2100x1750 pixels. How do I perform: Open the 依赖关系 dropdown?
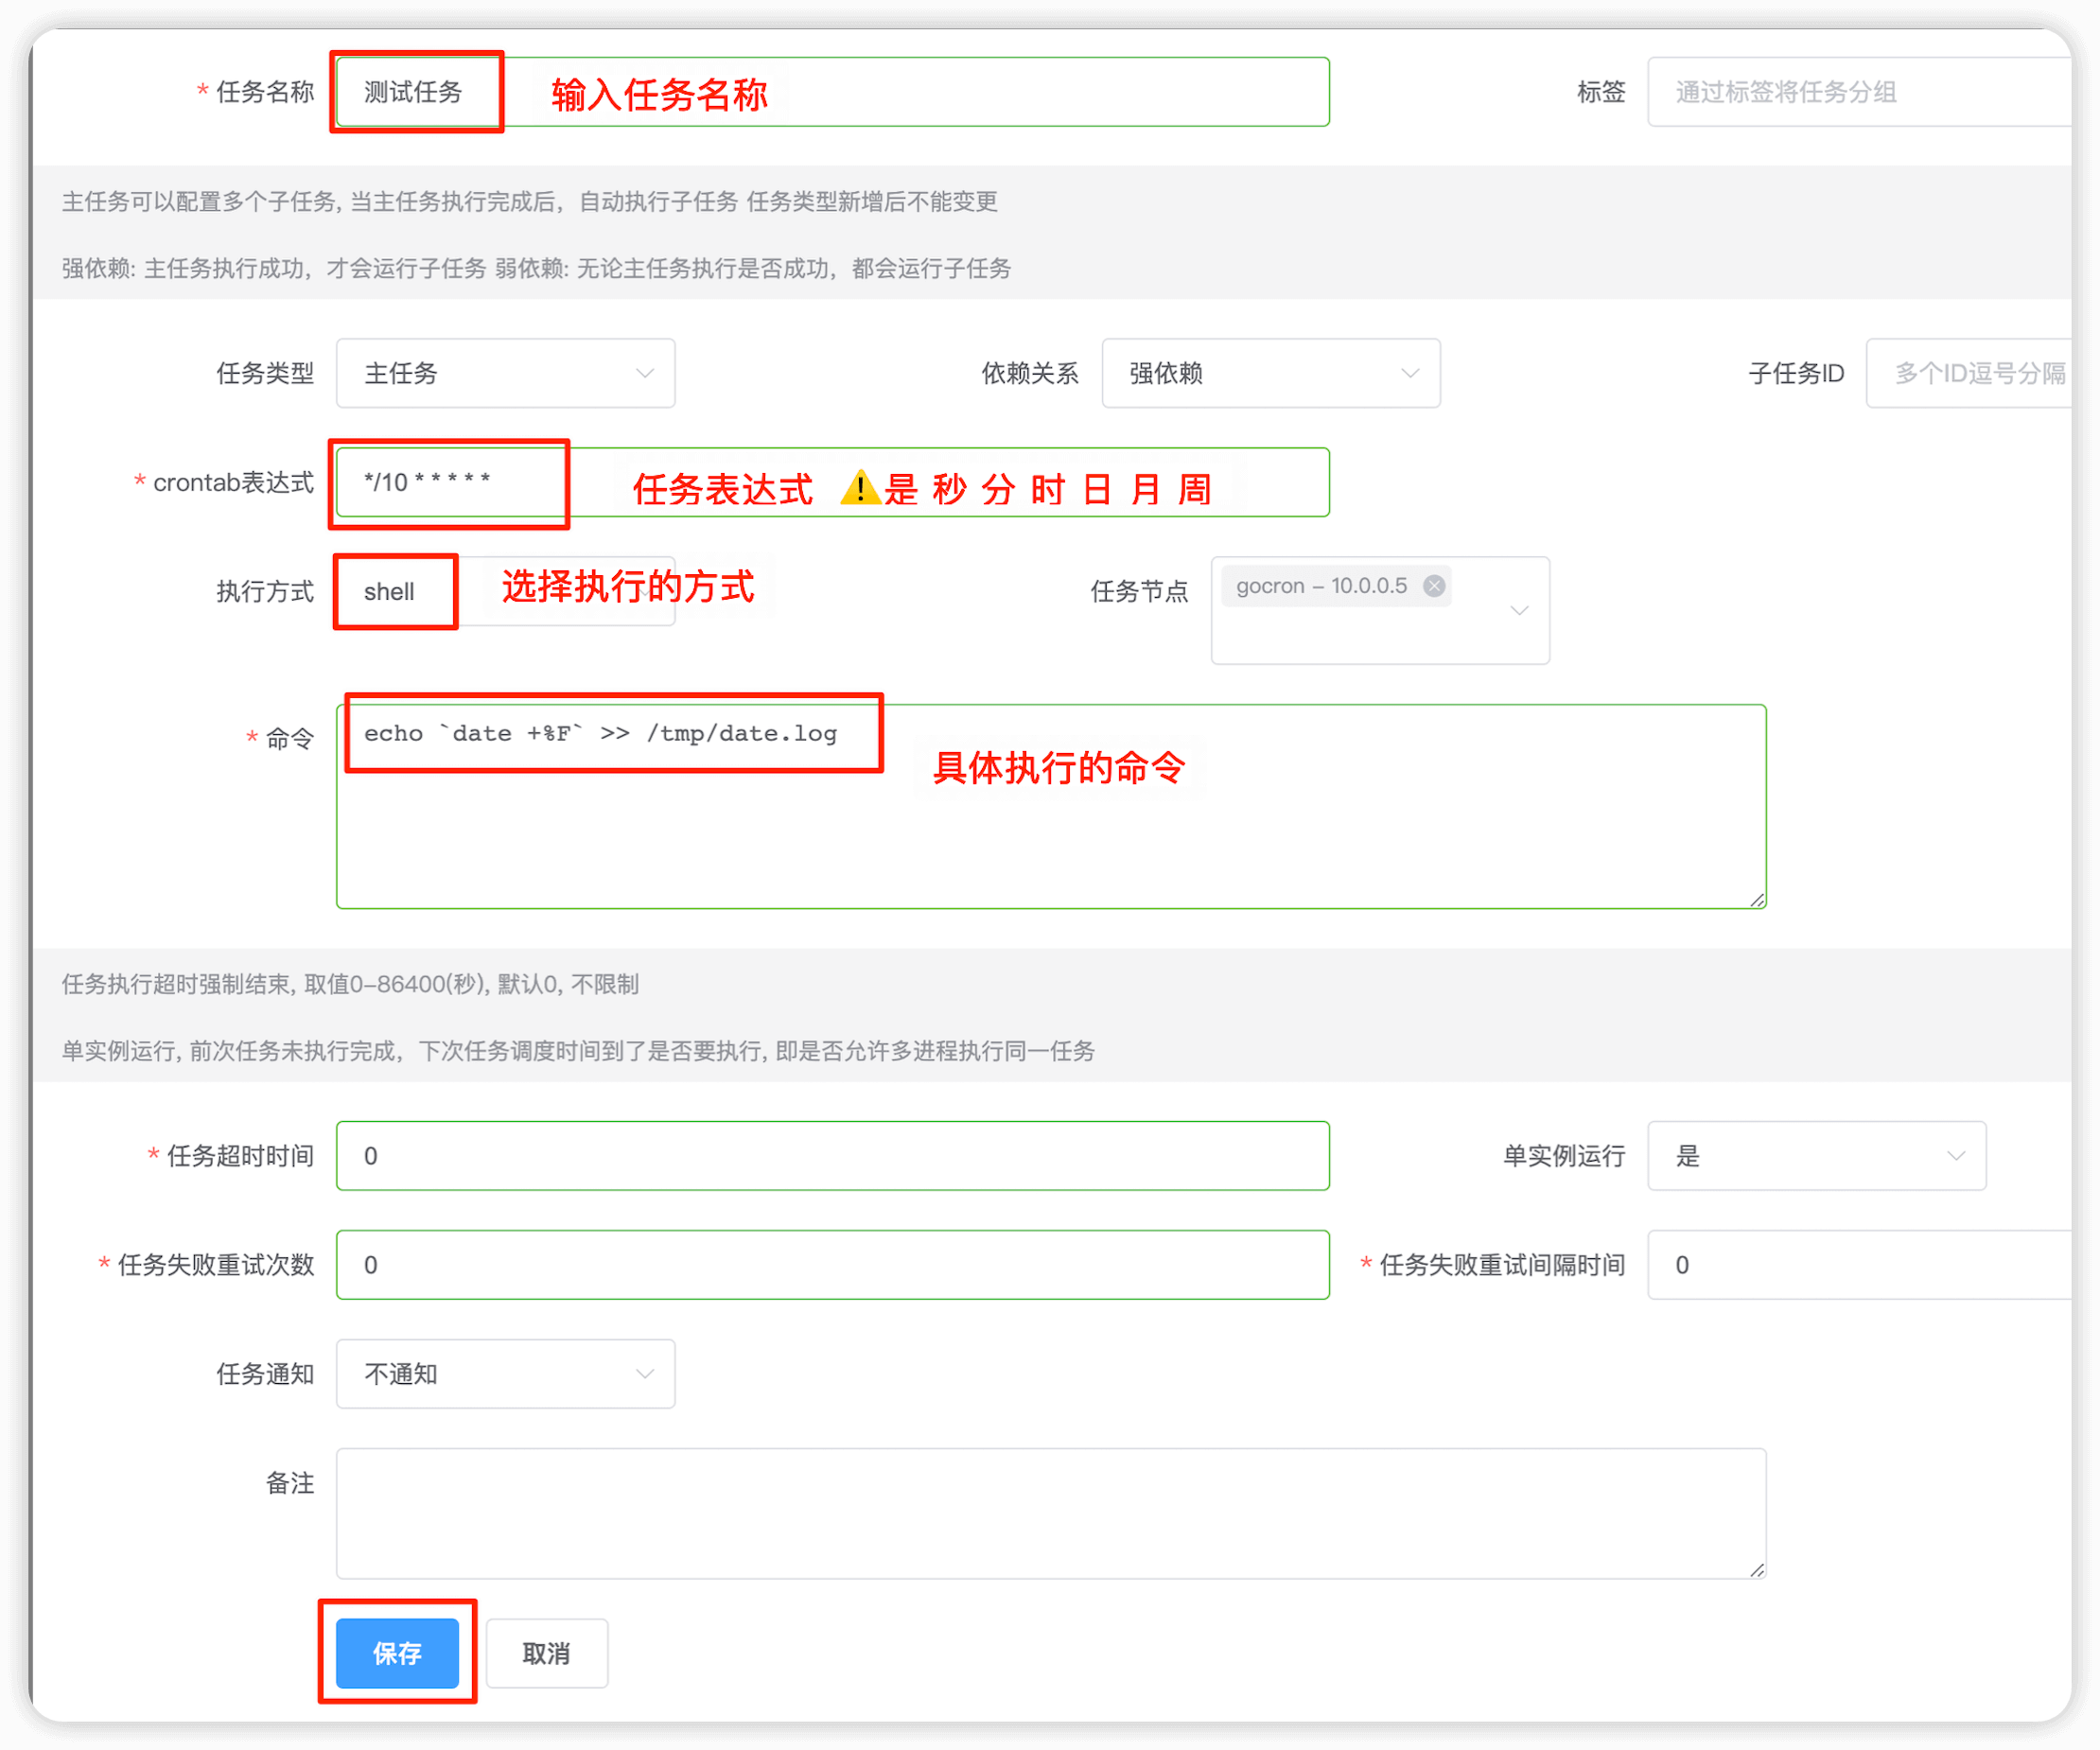click(1270, 373)
